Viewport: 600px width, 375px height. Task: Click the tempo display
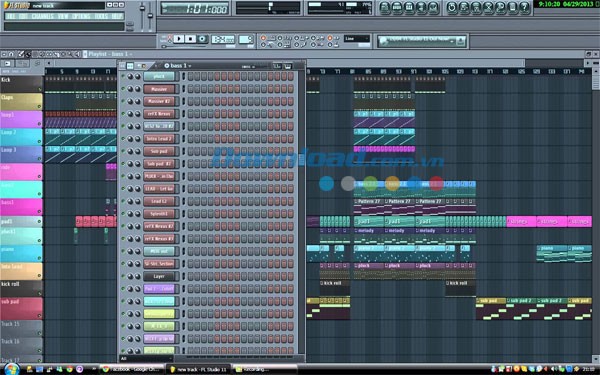[x=223, y=39]
